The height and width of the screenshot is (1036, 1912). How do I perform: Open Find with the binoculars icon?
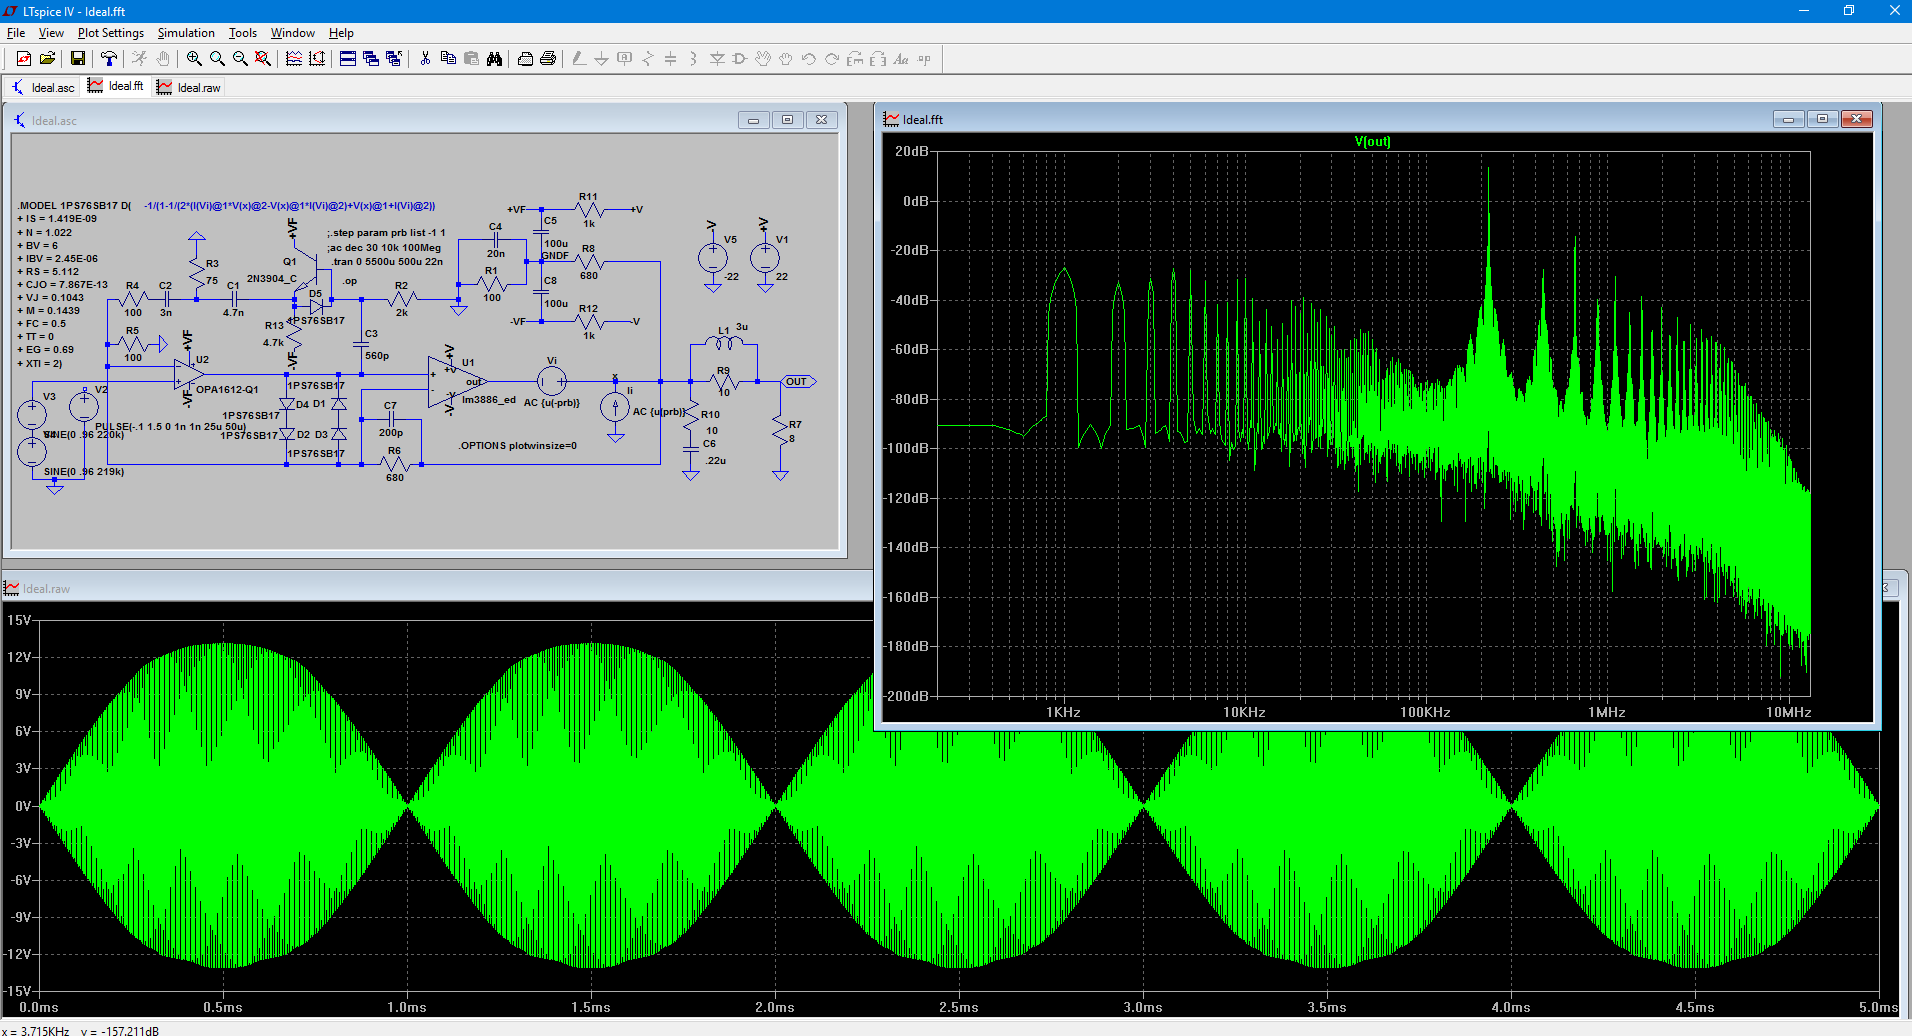pyautogui.click(x=494, y=59)
